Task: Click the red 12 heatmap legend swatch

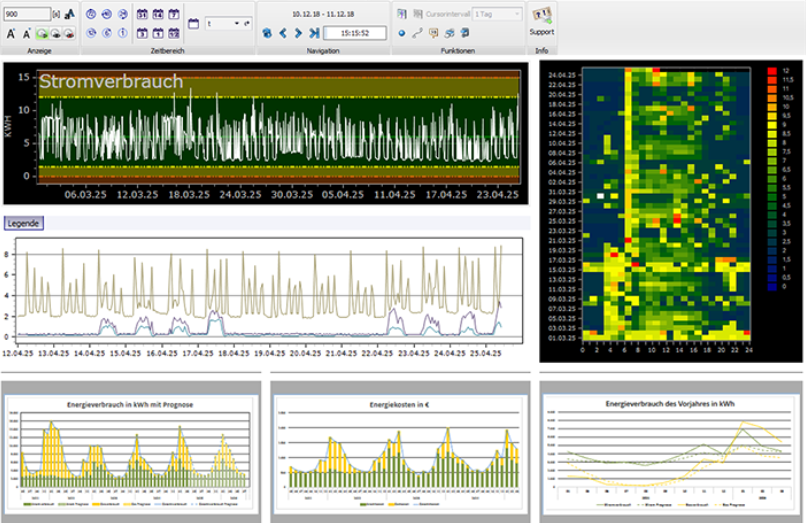Action: (771, 71)
